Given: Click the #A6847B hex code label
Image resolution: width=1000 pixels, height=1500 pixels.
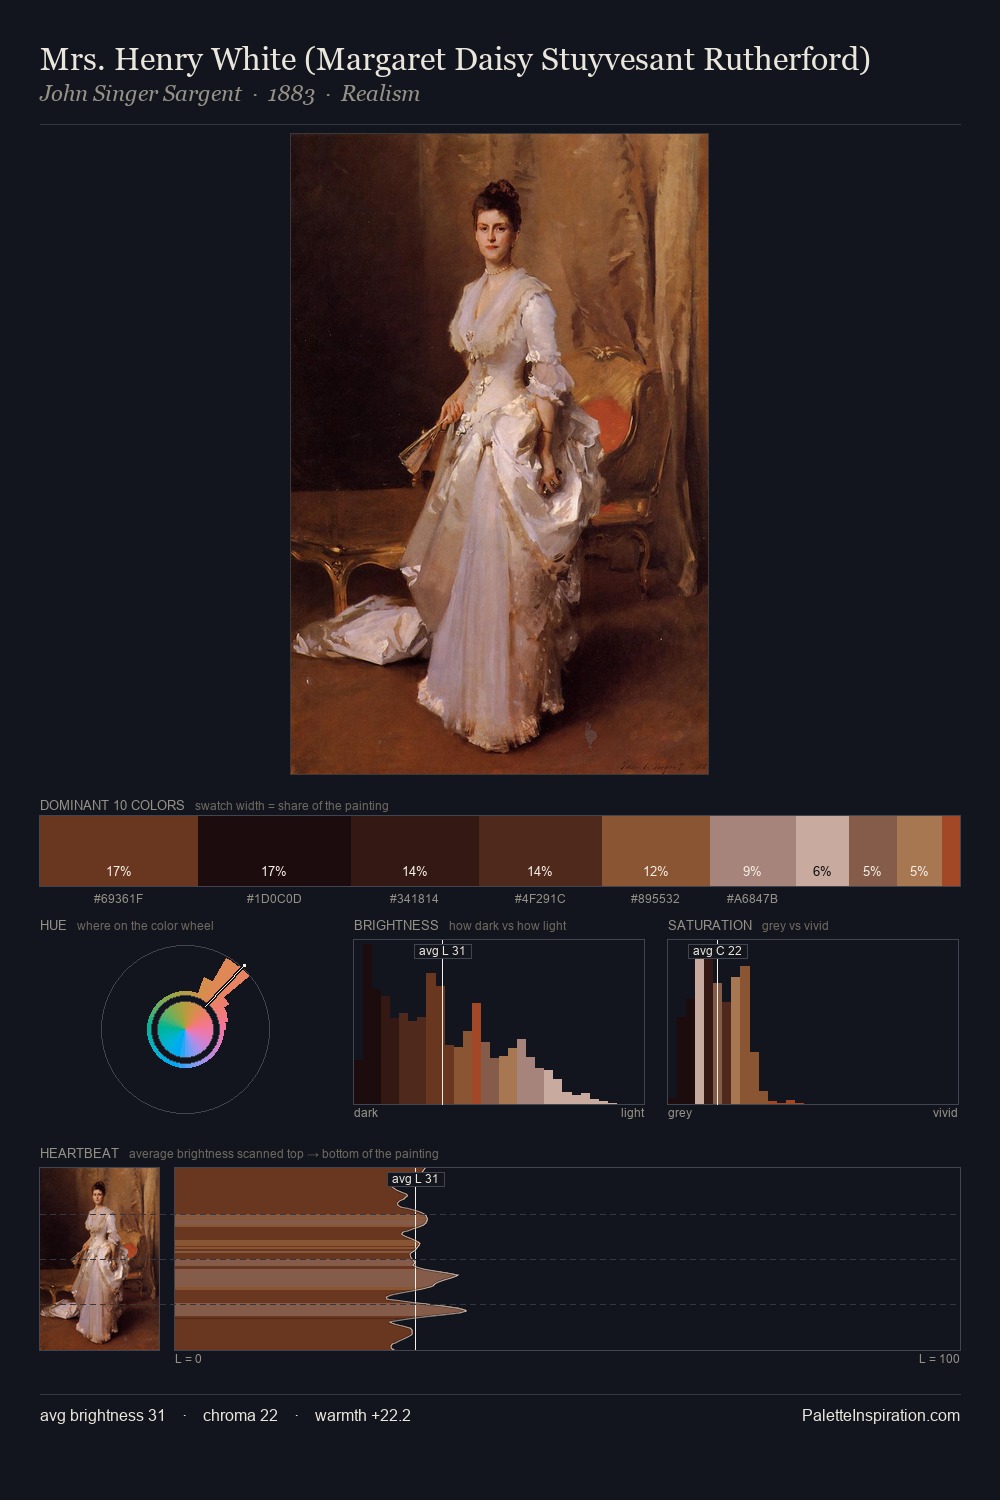Looking at the screenshot, I should coord(752,899).
